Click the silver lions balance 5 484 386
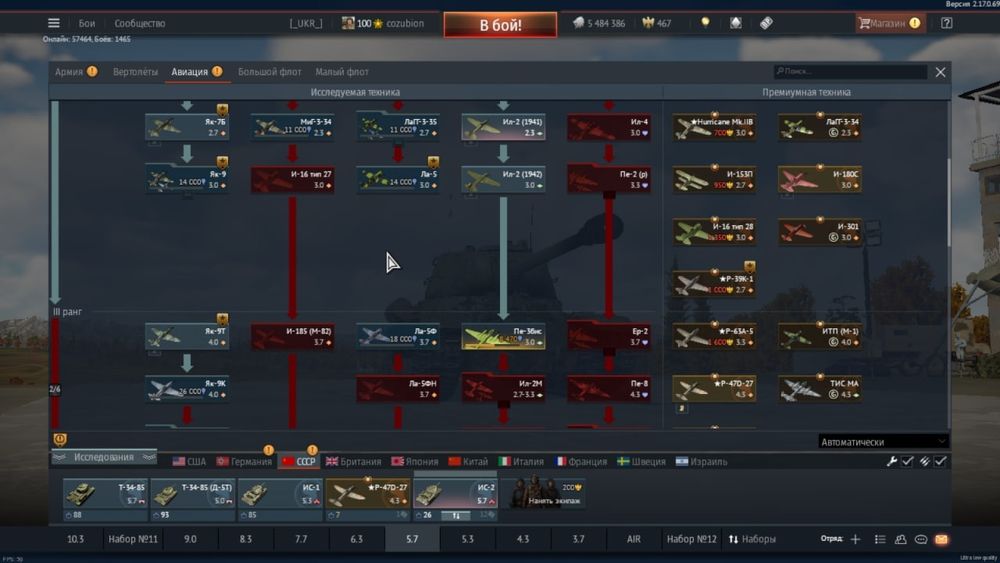The image size is (1000, 563). pos(599,24)
